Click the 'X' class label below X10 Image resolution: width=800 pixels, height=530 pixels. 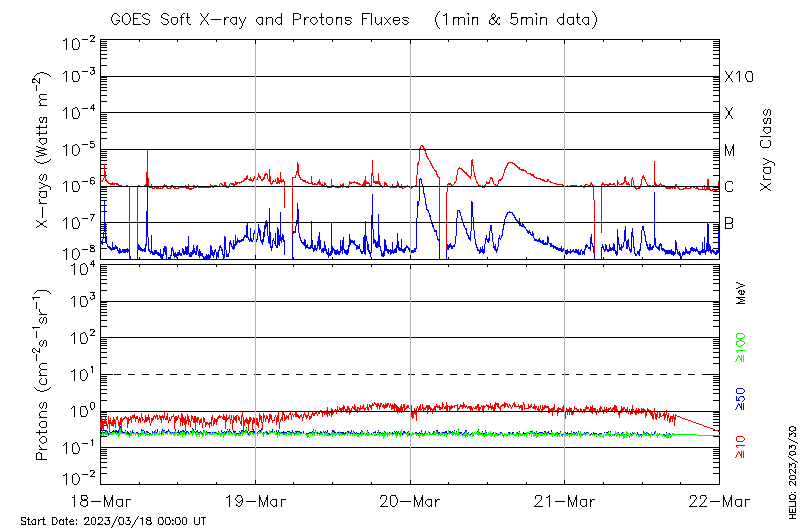tap(729, 113)
